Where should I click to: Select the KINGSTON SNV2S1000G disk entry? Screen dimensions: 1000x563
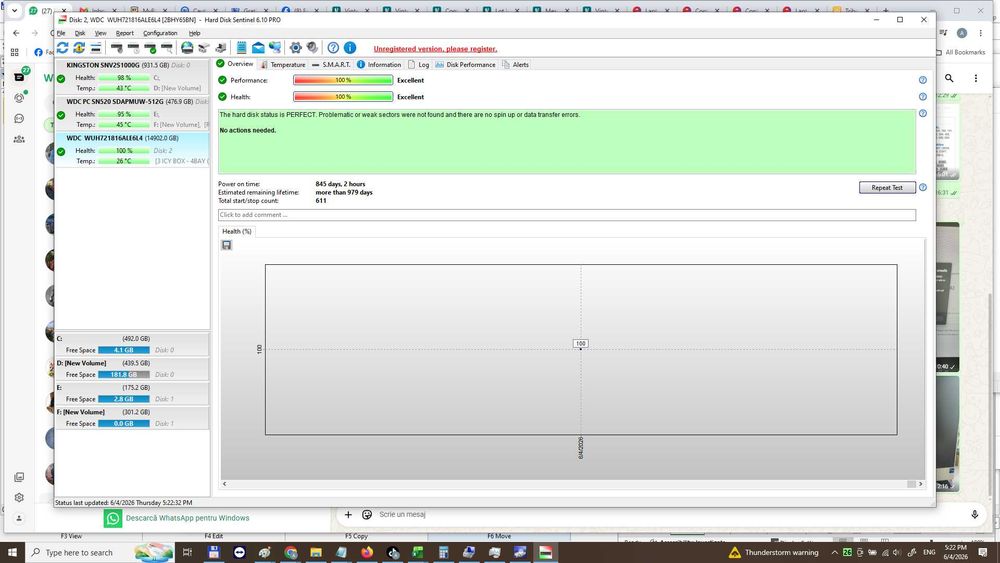pos(132,77)
